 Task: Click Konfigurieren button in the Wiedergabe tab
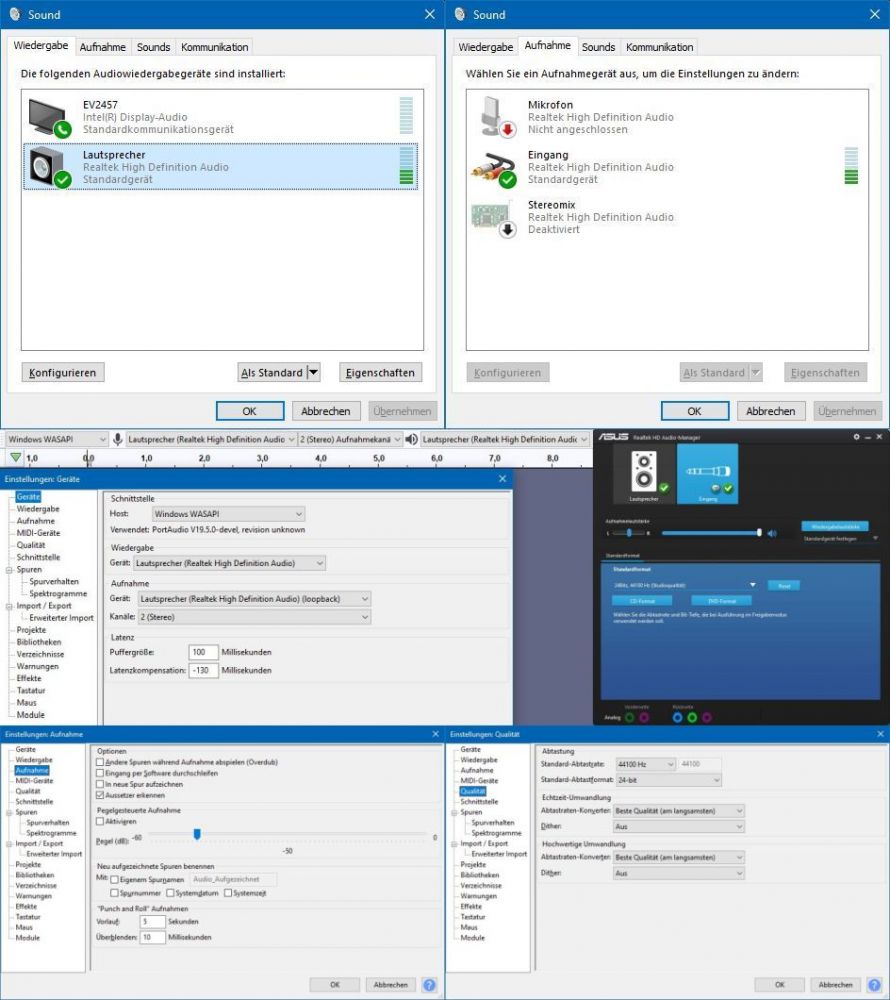coord(63,373)
